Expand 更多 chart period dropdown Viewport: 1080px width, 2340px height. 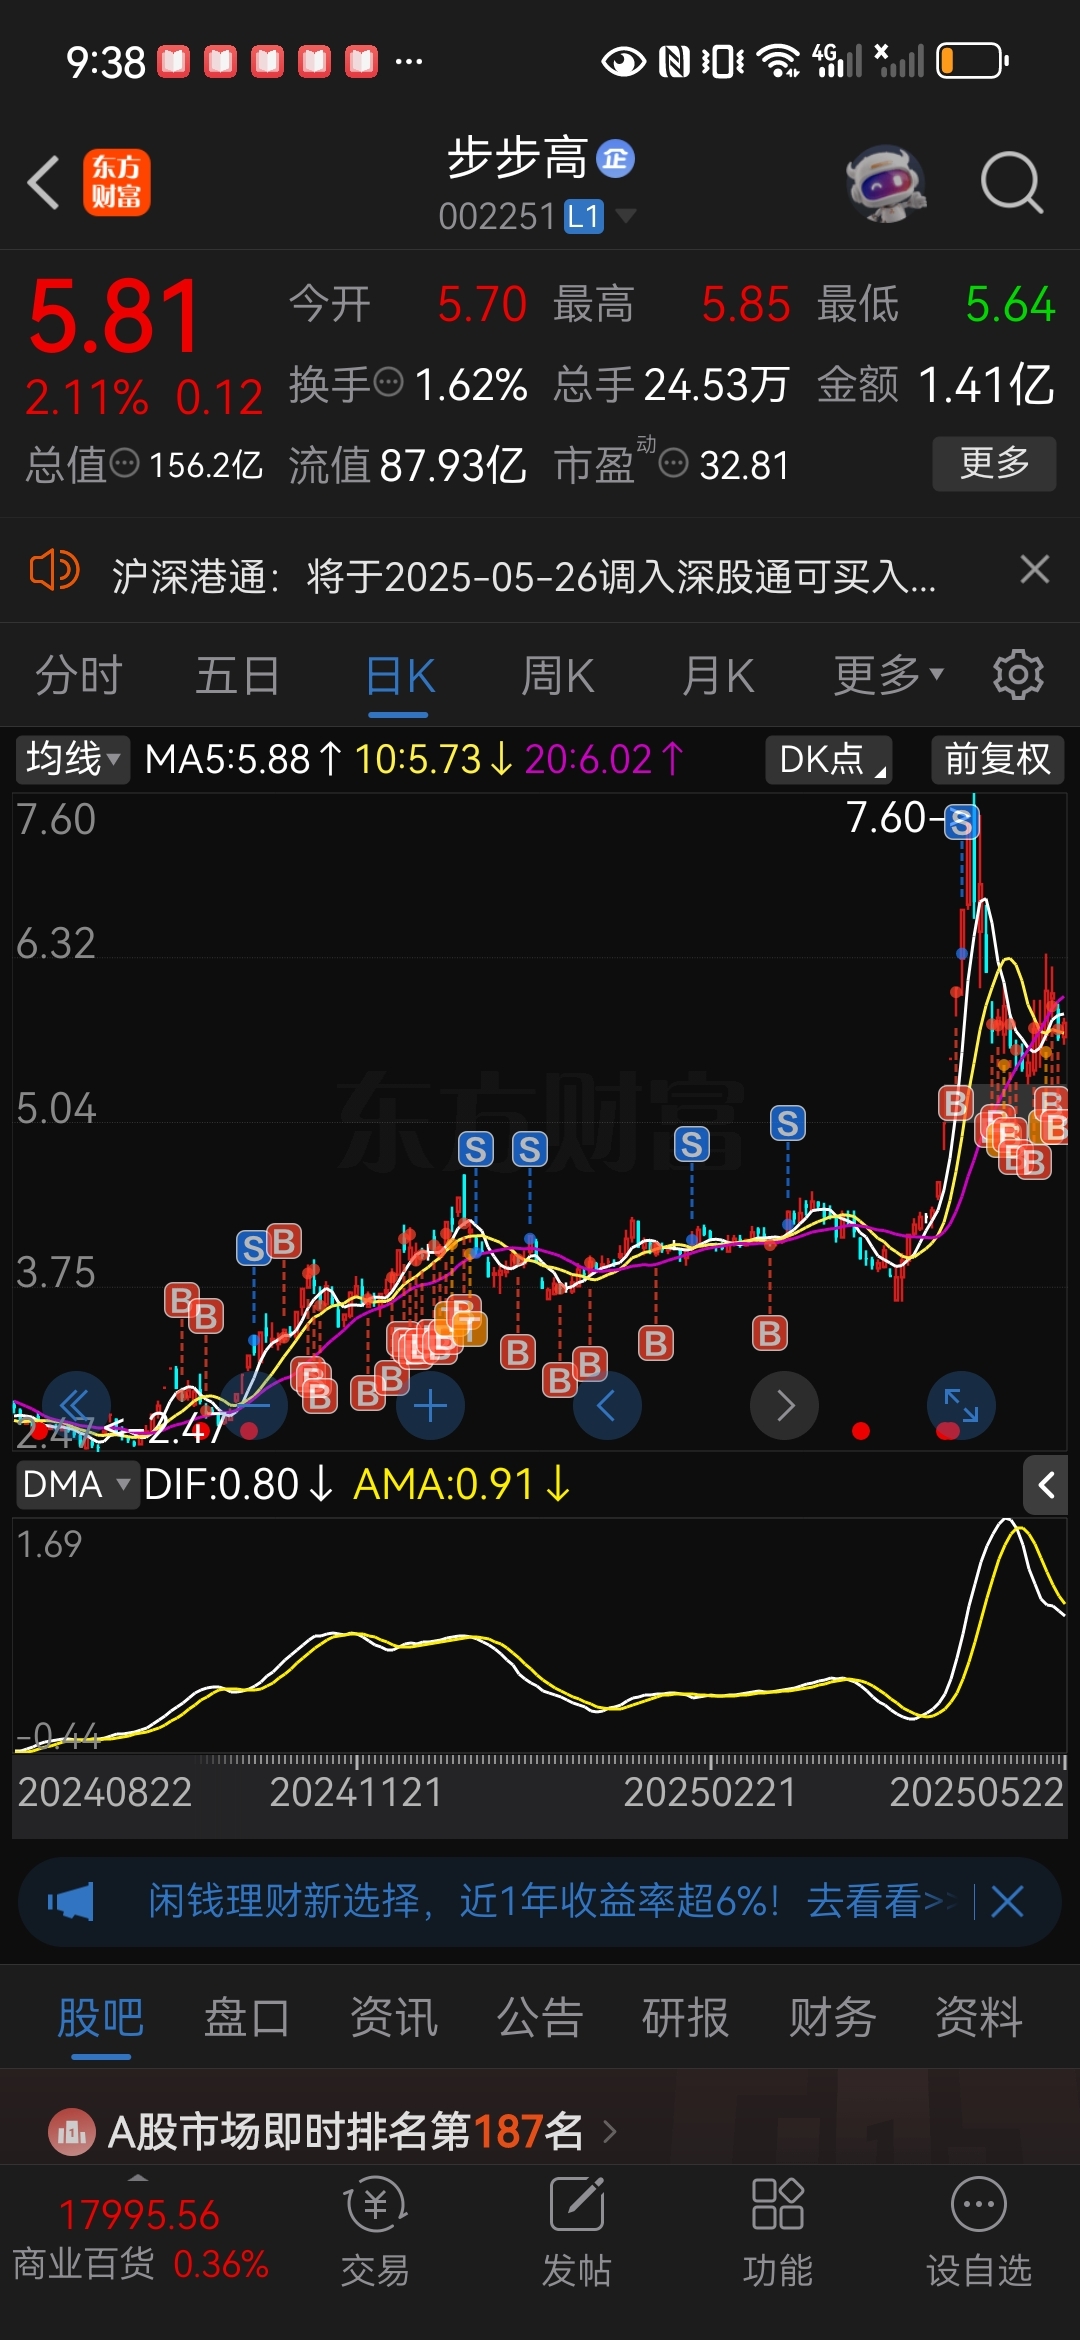pyautogui.click(x=889, y=675)
